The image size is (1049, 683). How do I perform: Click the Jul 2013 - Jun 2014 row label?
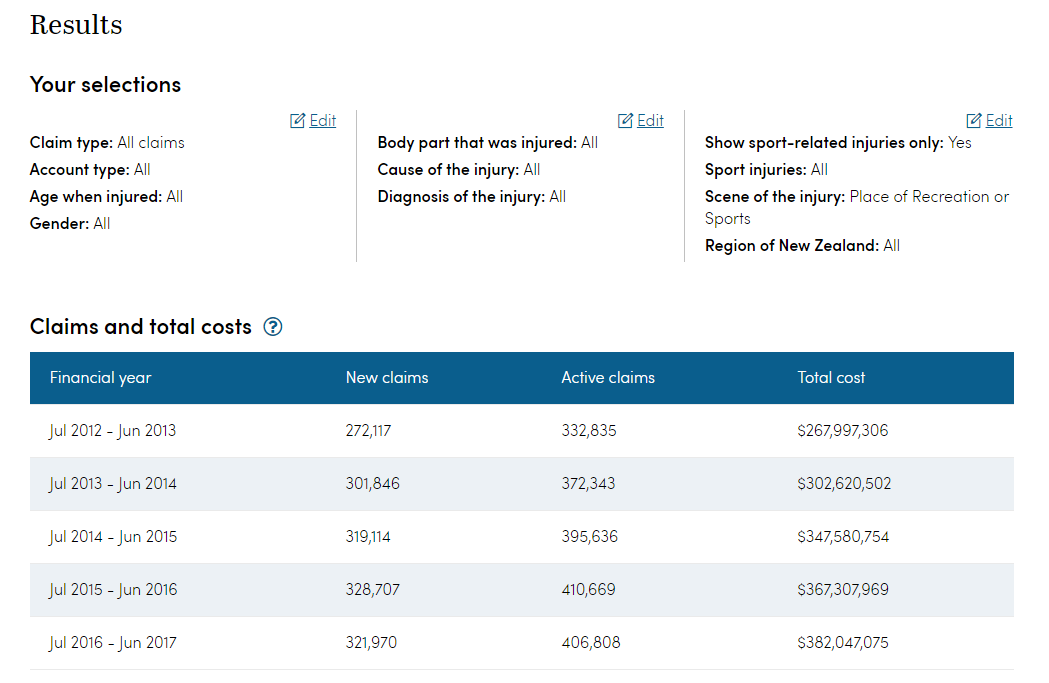(113, 484)
